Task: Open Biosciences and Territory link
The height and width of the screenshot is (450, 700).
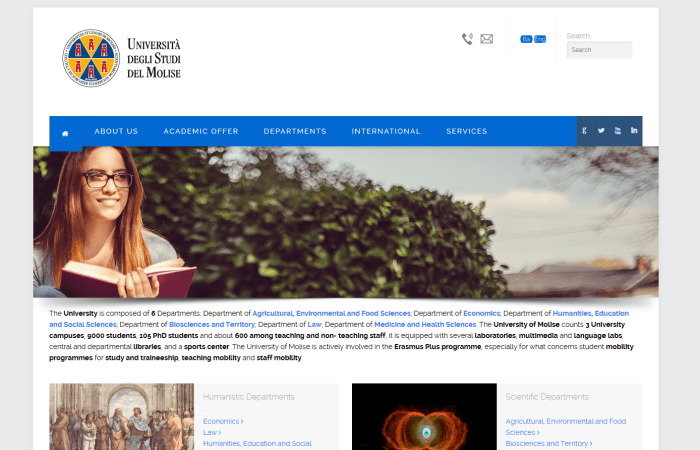Action: pyautogui.click(x=548, y=443)
